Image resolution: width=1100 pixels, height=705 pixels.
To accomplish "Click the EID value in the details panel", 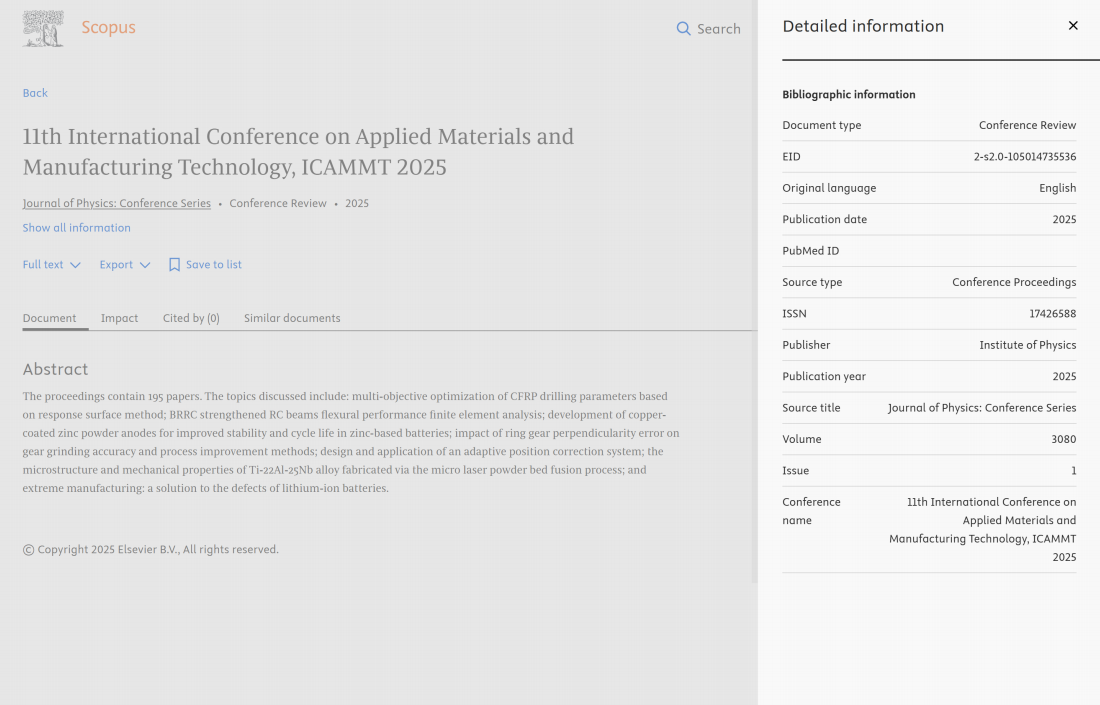I will click(x=1024, y=157).
